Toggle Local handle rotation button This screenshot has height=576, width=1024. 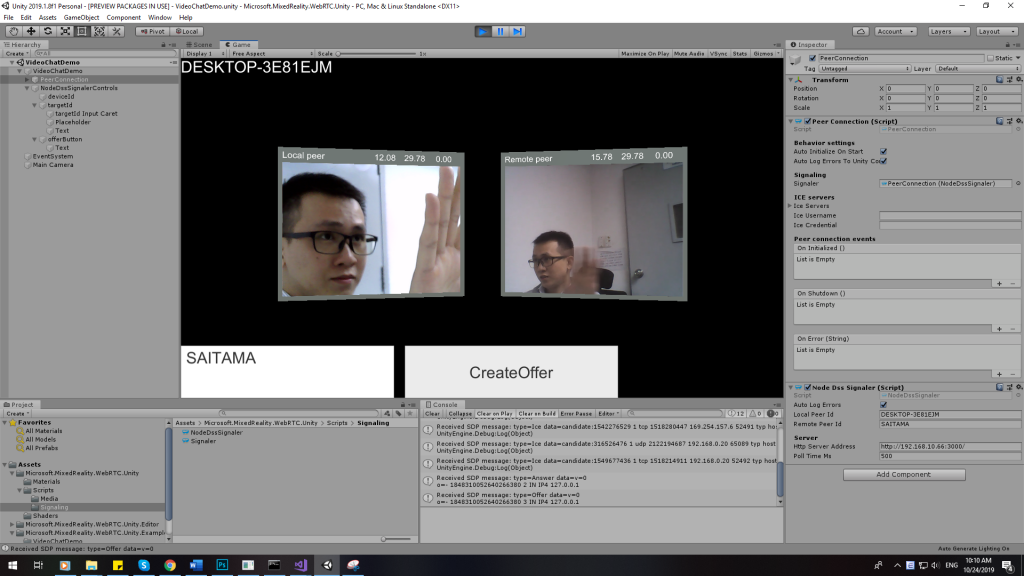coord(187,31)
